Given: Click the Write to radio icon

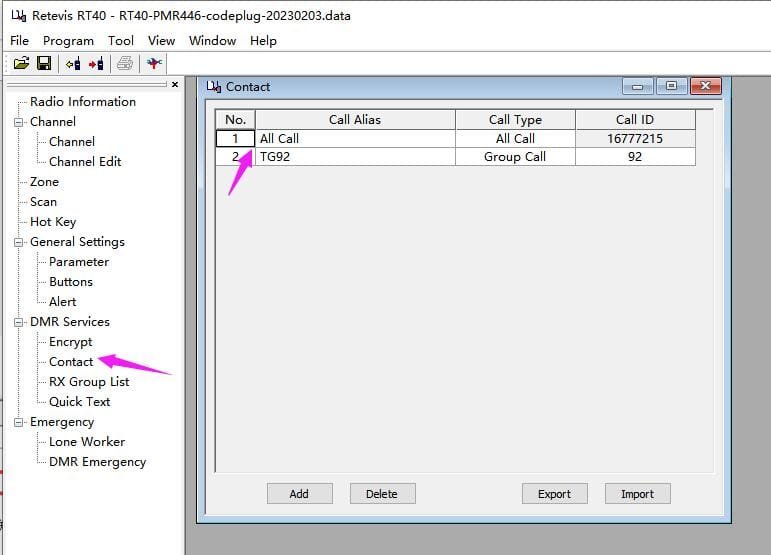Looking at the screenshot, I should click(96, 64).
